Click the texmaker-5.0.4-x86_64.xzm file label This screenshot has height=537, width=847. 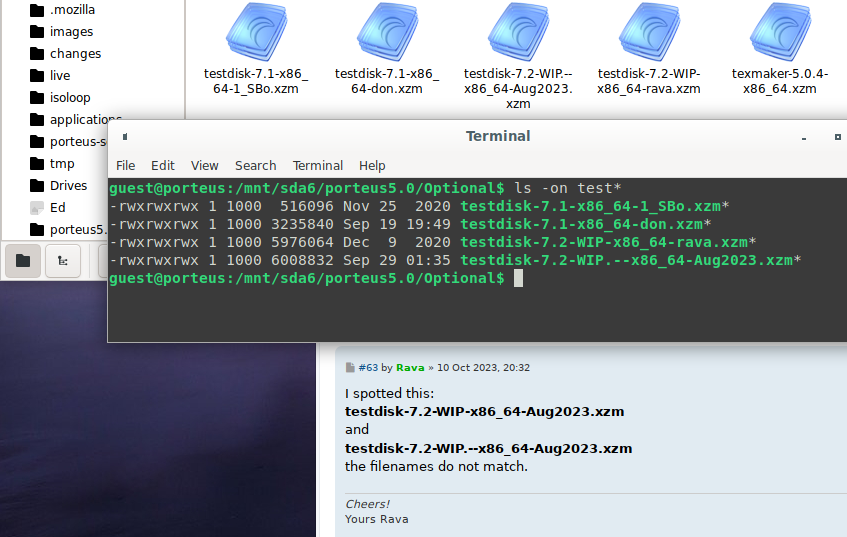pos(780,81)
